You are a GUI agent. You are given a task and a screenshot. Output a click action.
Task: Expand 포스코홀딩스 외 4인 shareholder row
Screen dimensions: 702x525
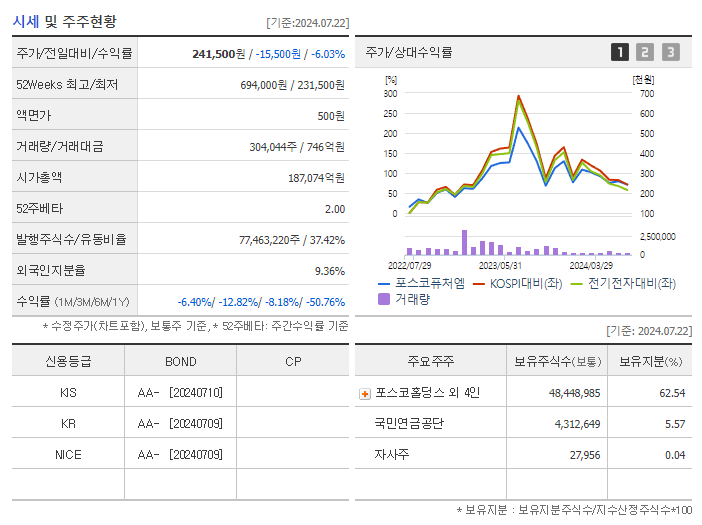click(365, 394)
